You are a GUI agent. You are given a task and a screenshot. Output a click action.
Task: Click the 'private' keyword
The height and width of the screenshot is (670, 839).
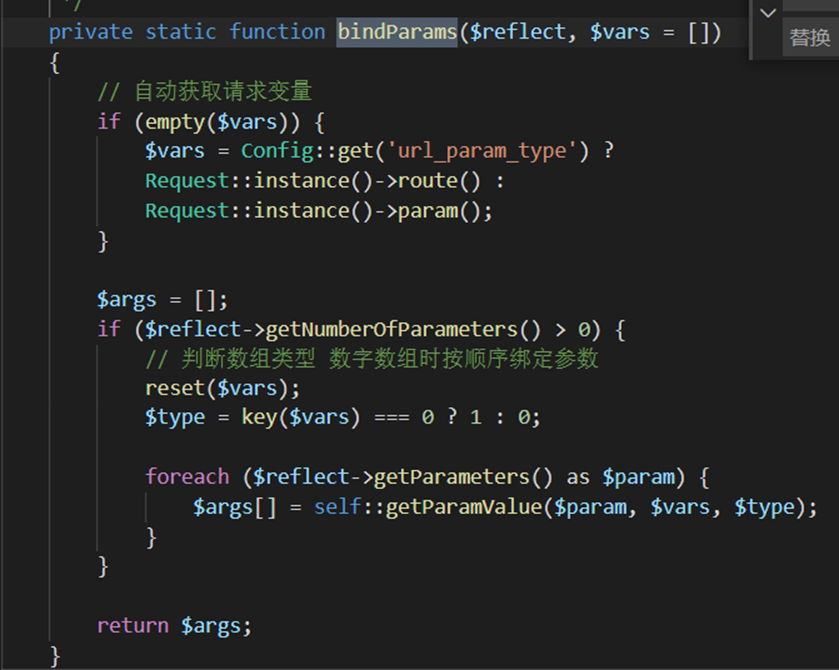pos(90,33)
